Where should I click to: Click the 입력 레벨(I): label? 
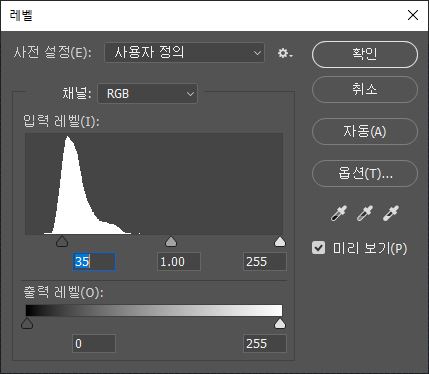61,121
